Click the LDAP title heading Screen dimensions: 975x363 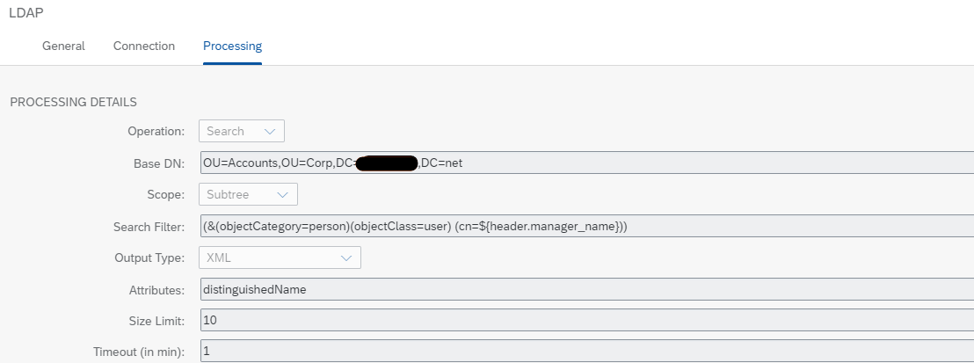click(x=26, y=12)
